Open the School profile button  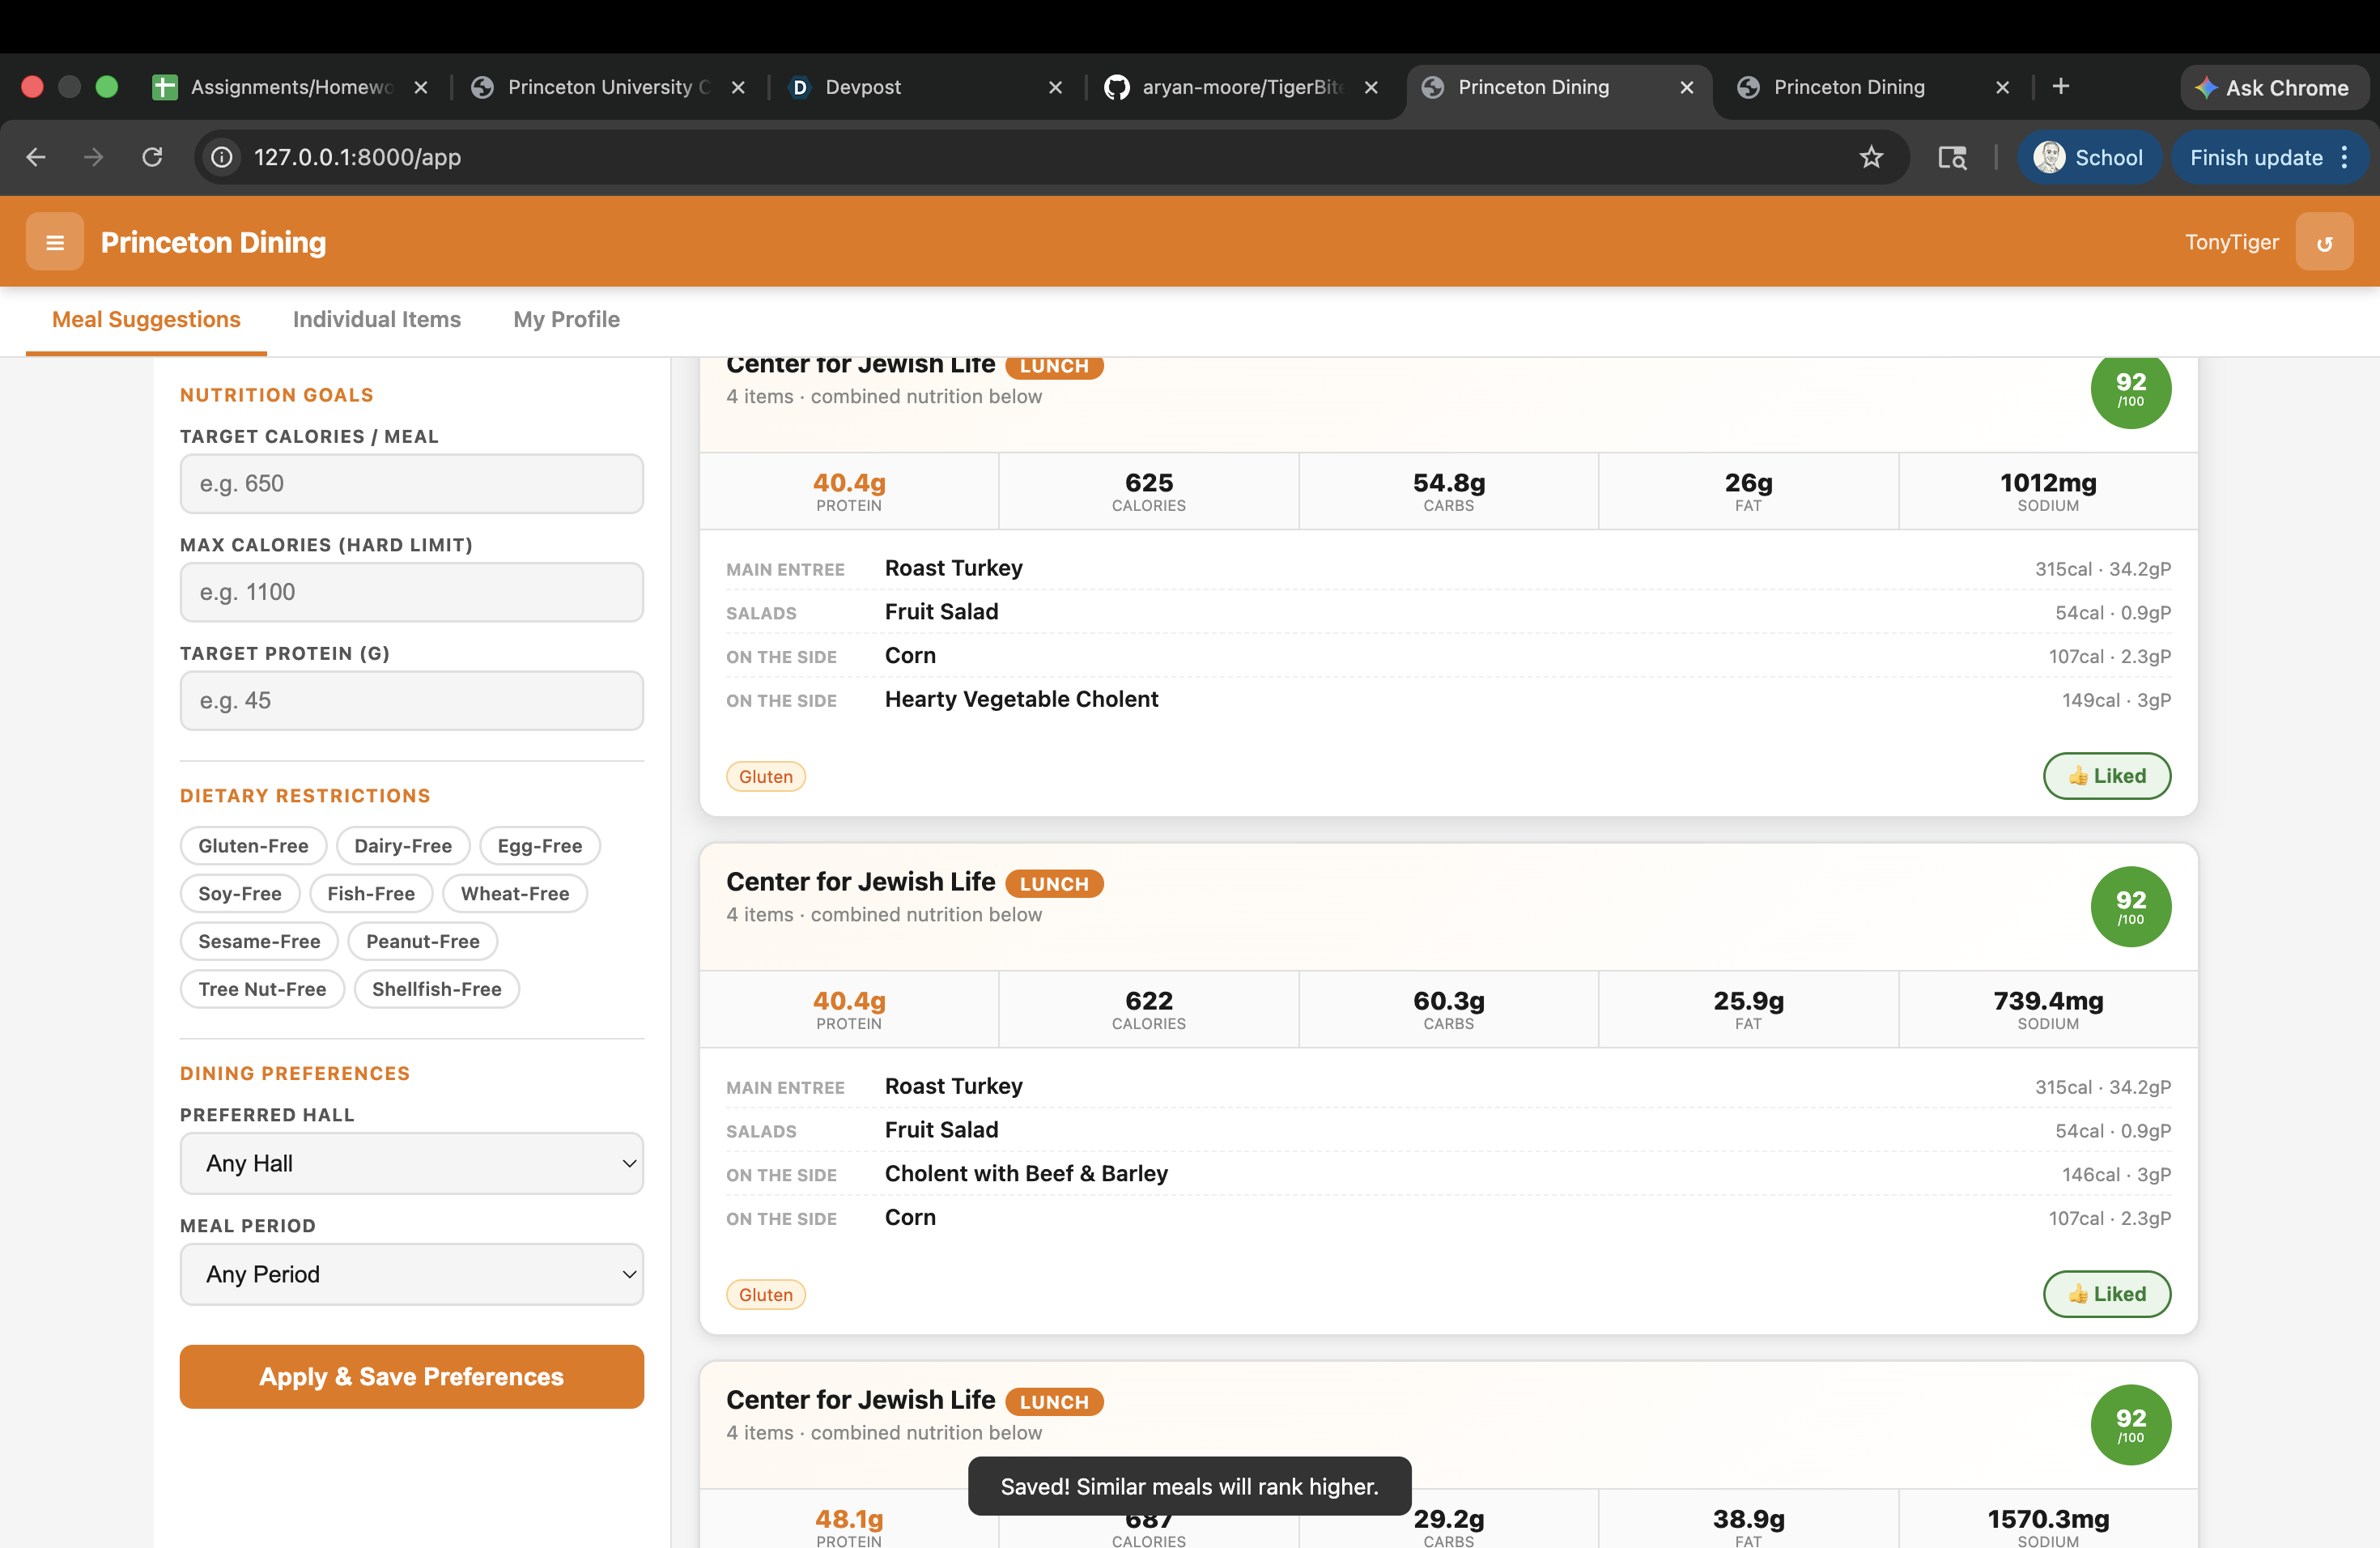[x=2089, y=157]
